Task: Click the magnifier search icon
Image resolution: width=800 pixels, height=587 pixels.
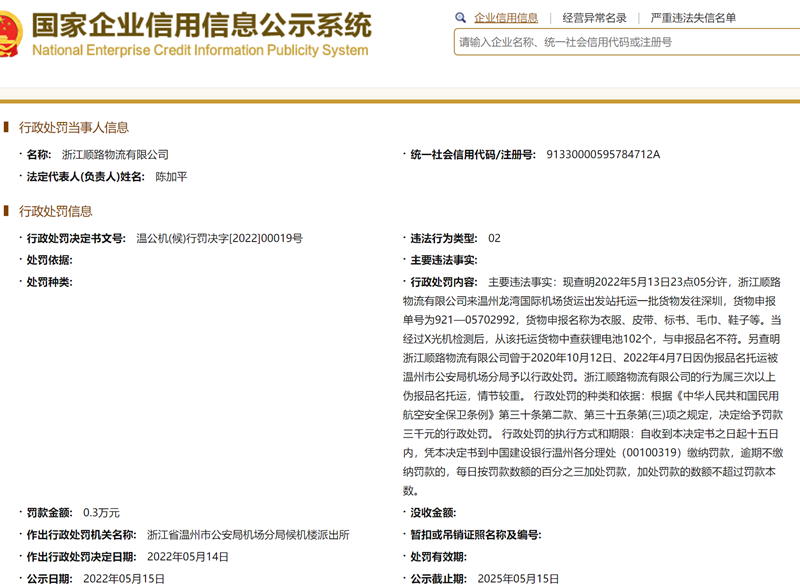Action: pyautogui.click(x=460, y=18)
